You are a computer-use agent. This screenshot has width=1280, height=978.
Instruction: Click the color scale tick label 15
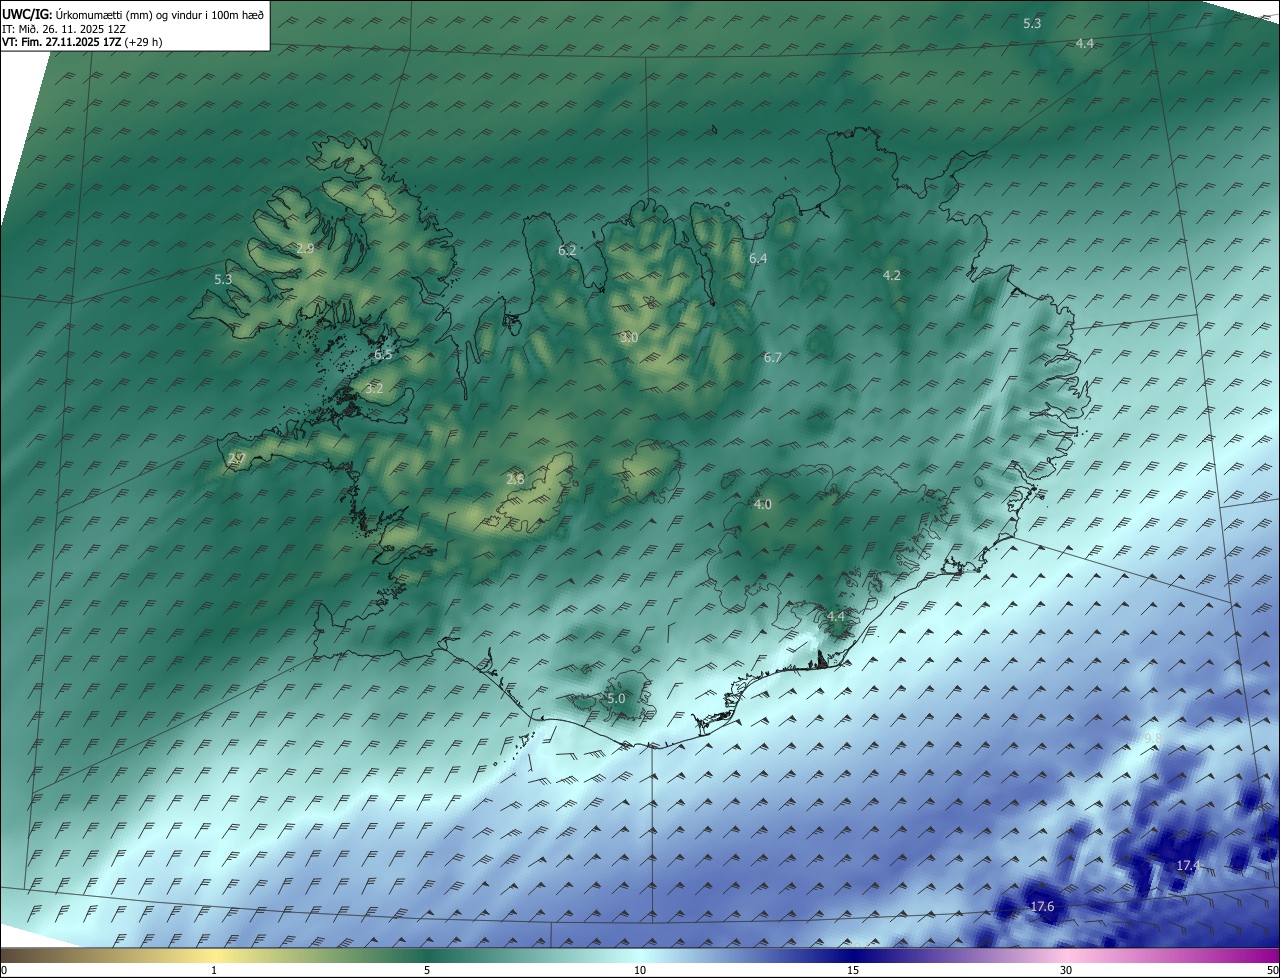(853, 970)
